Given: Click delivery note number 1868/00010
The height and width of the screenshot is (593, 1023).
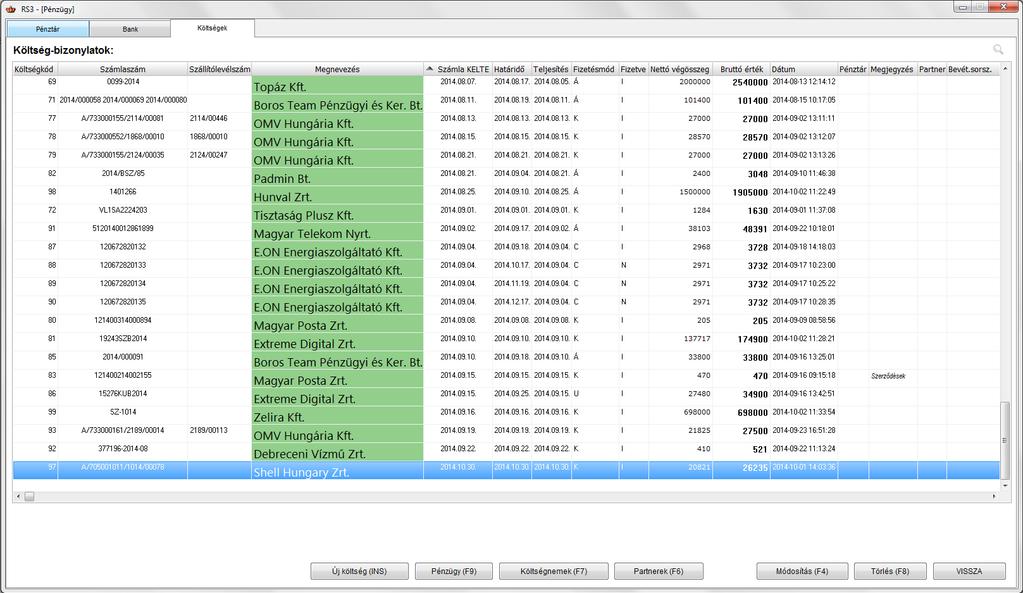Looking at the screenshot, I should (x=209, y=137).
